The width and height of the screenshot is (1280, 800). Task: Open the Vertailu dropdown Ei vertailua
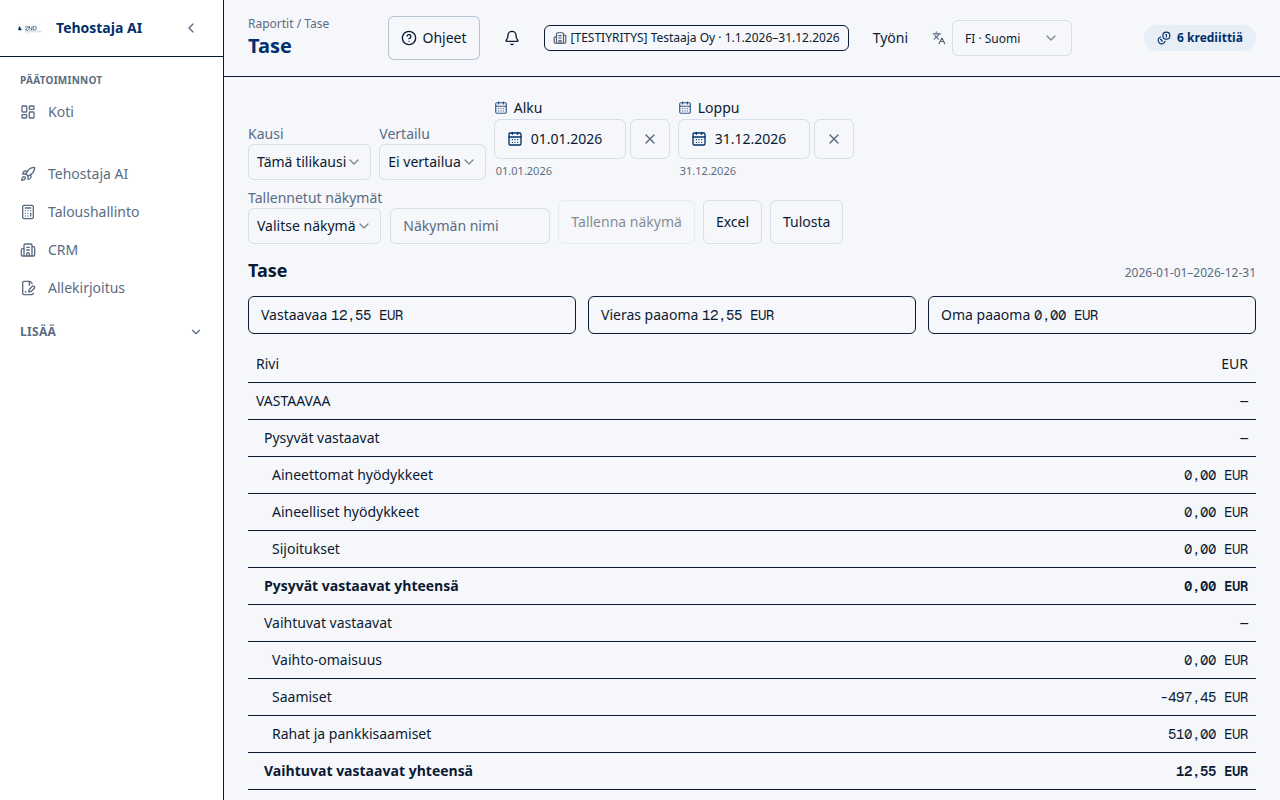click(x=432, y=162)
